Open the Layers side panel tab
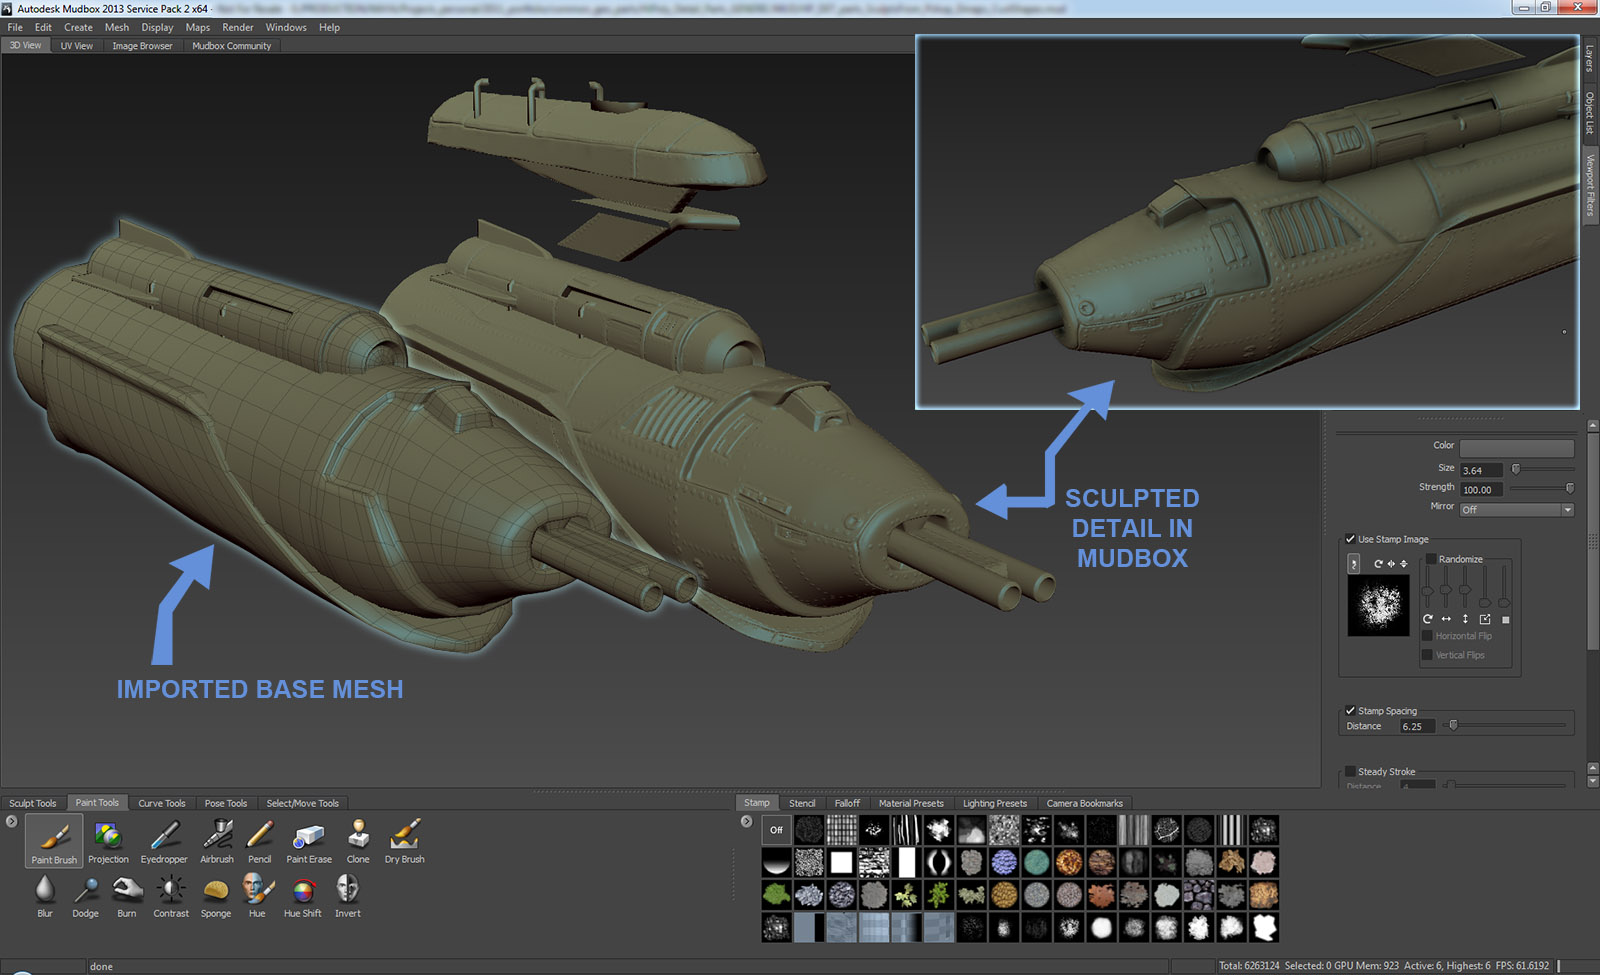Viewport: 1600px width, 975px height. 1590,58
